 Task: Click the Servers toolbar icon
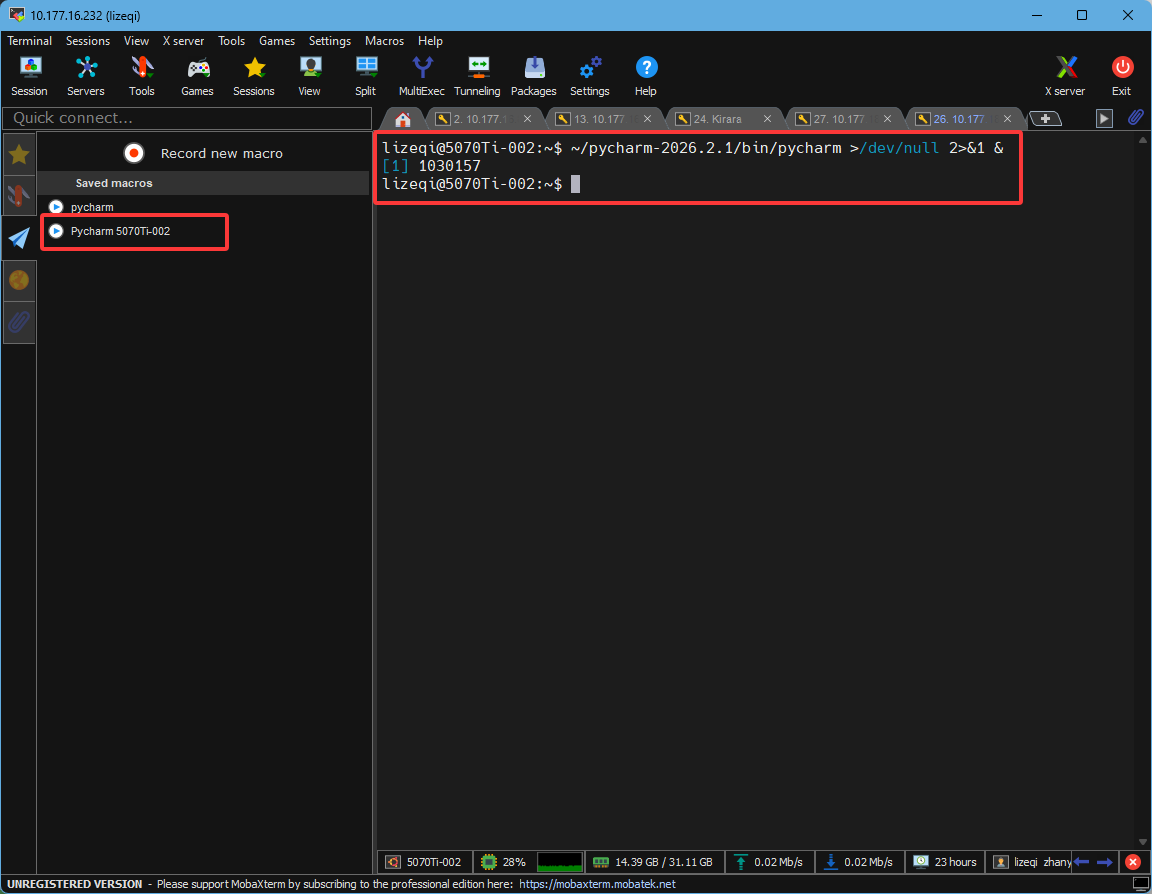(85, 76)
